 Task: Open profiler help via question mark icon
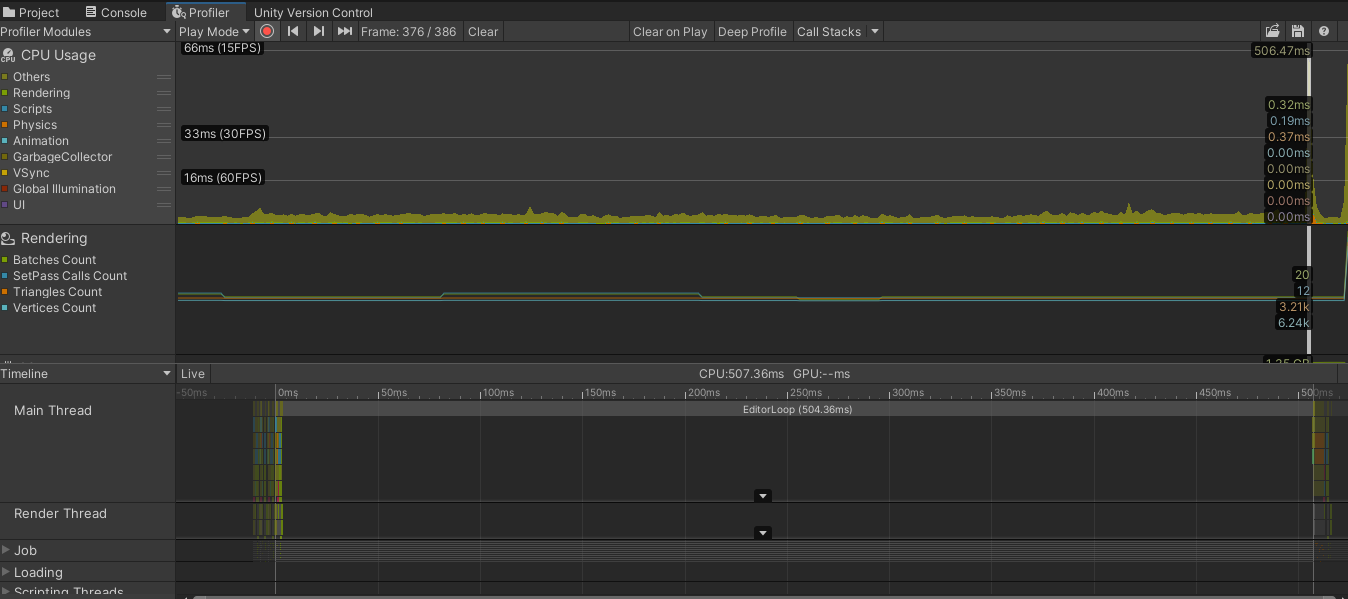(1323, 31)
